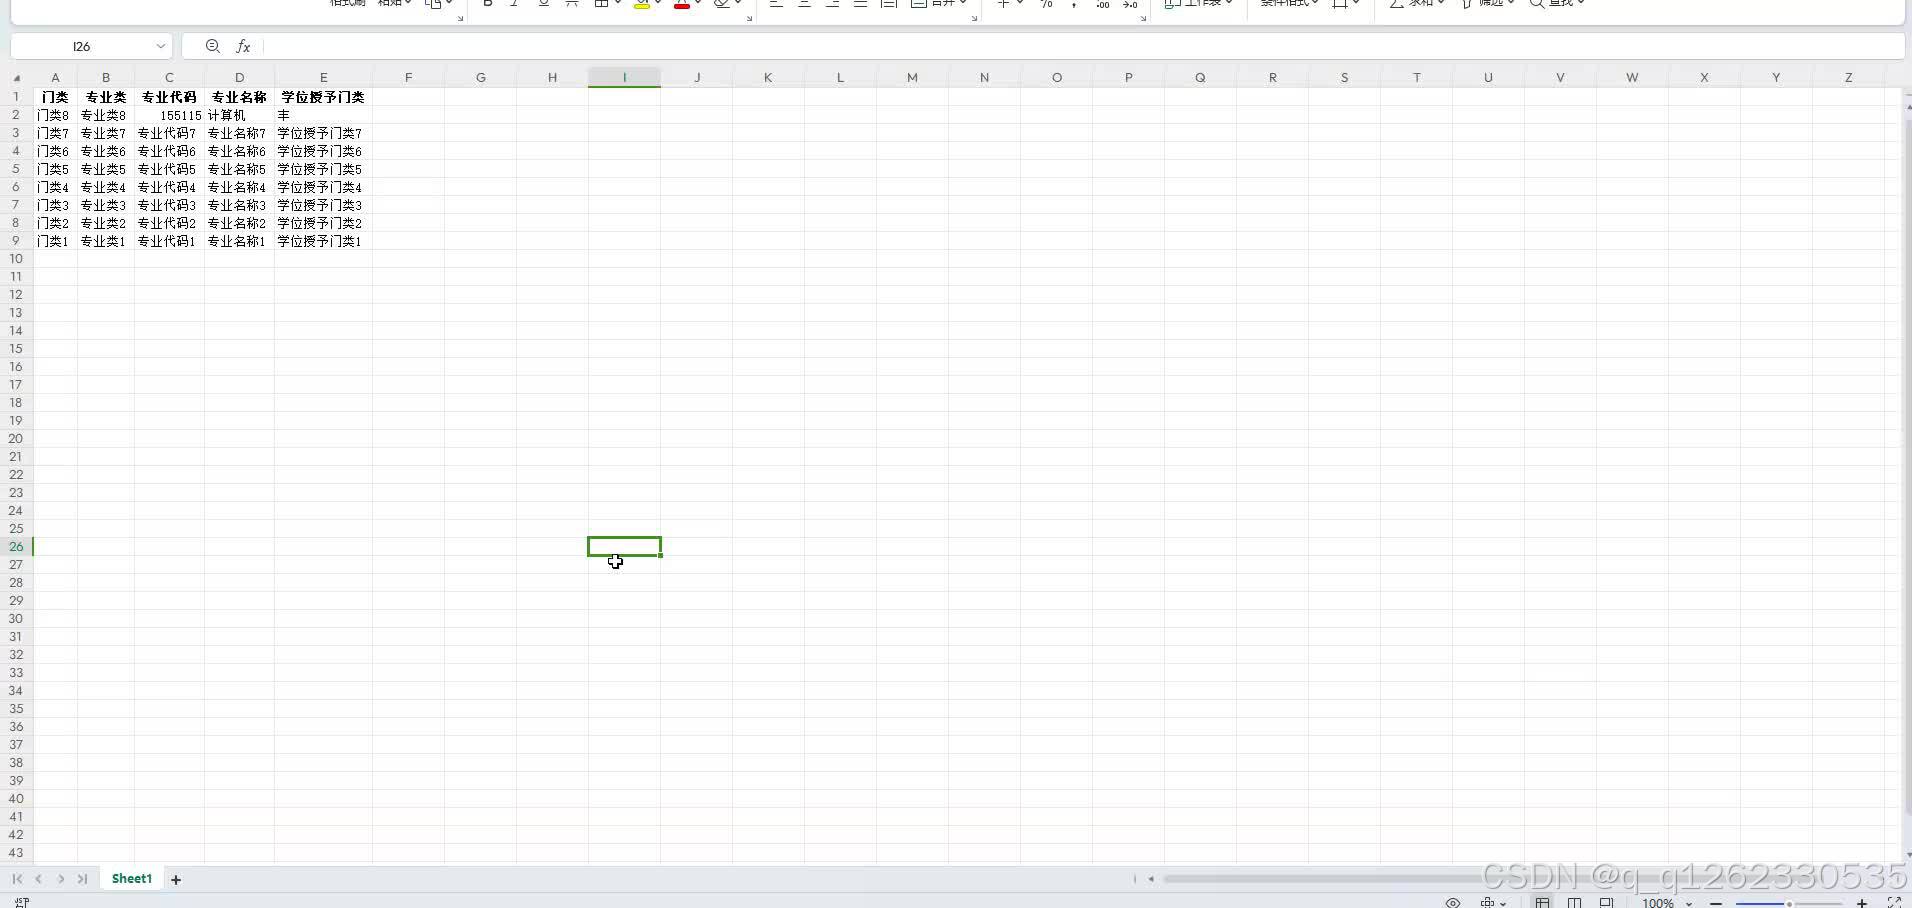
Task: Select all cells via corner triangle
Action: pyautogui.click(x=17, y=77)
